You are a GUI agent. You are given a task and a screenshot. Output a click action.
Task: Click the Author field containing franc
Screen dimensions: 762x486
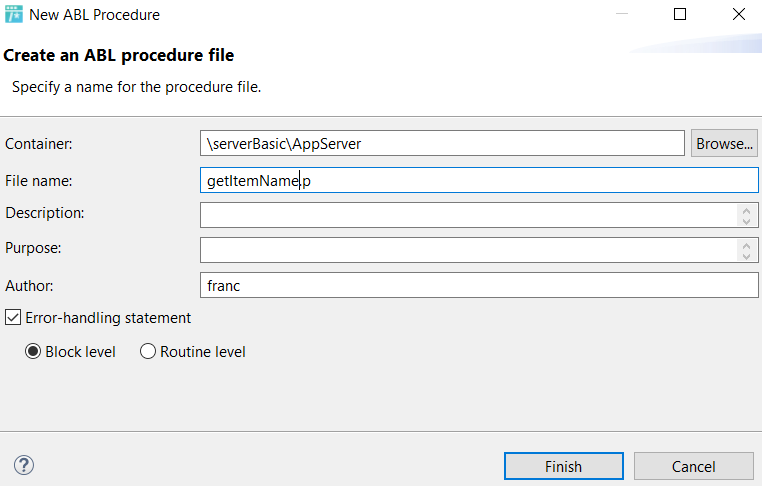point(479,285)
